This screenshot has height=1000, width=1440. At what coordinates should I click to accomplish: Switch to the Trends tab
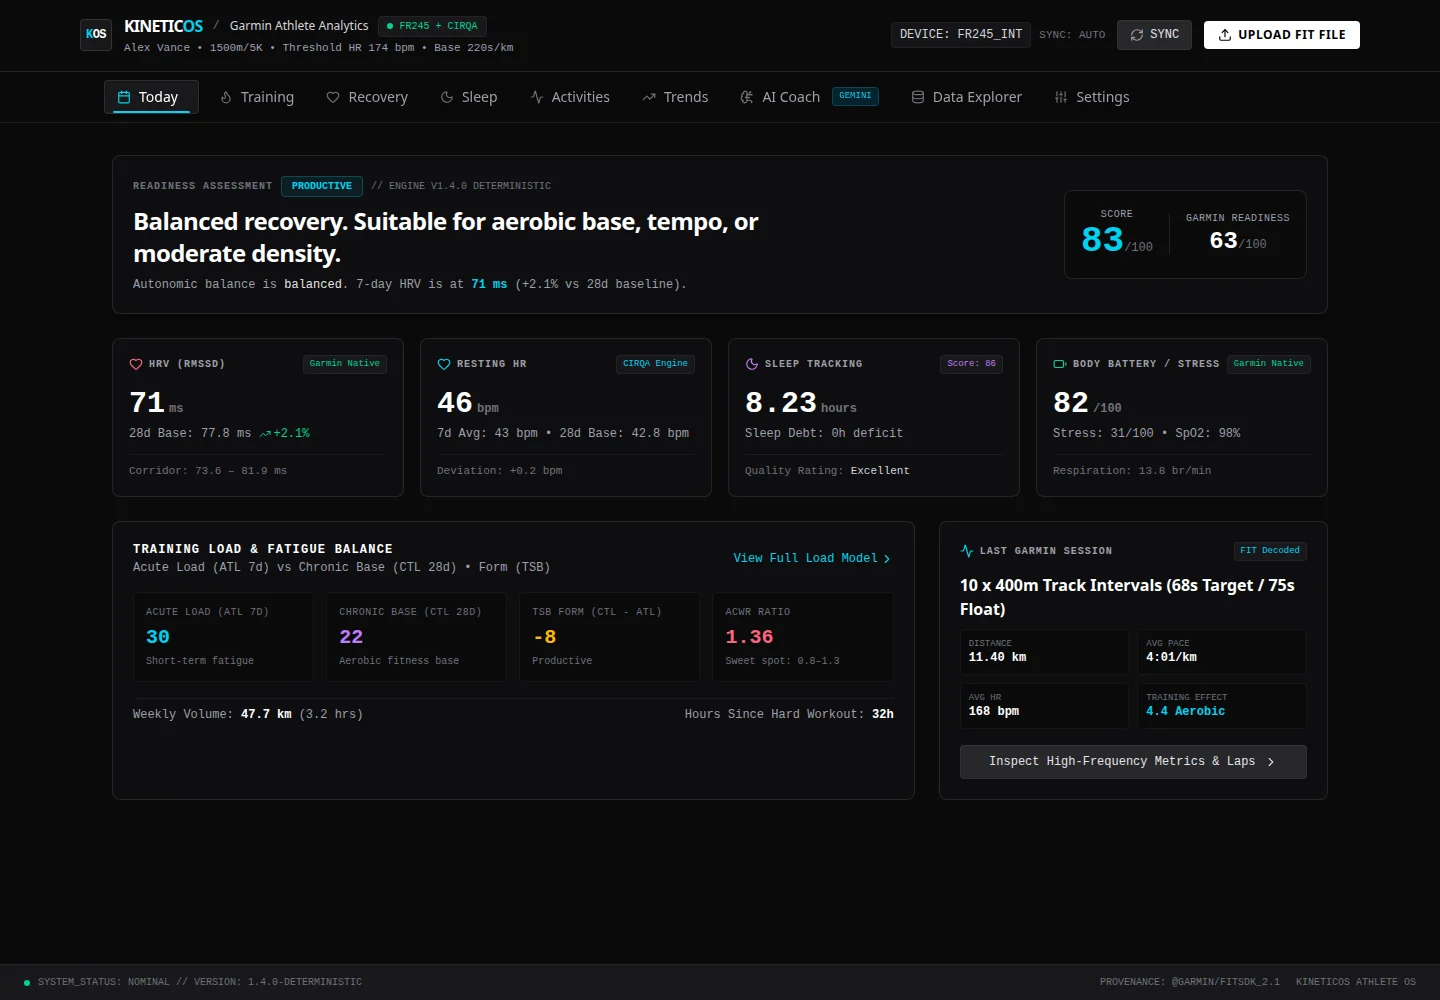tap(675, 97)
